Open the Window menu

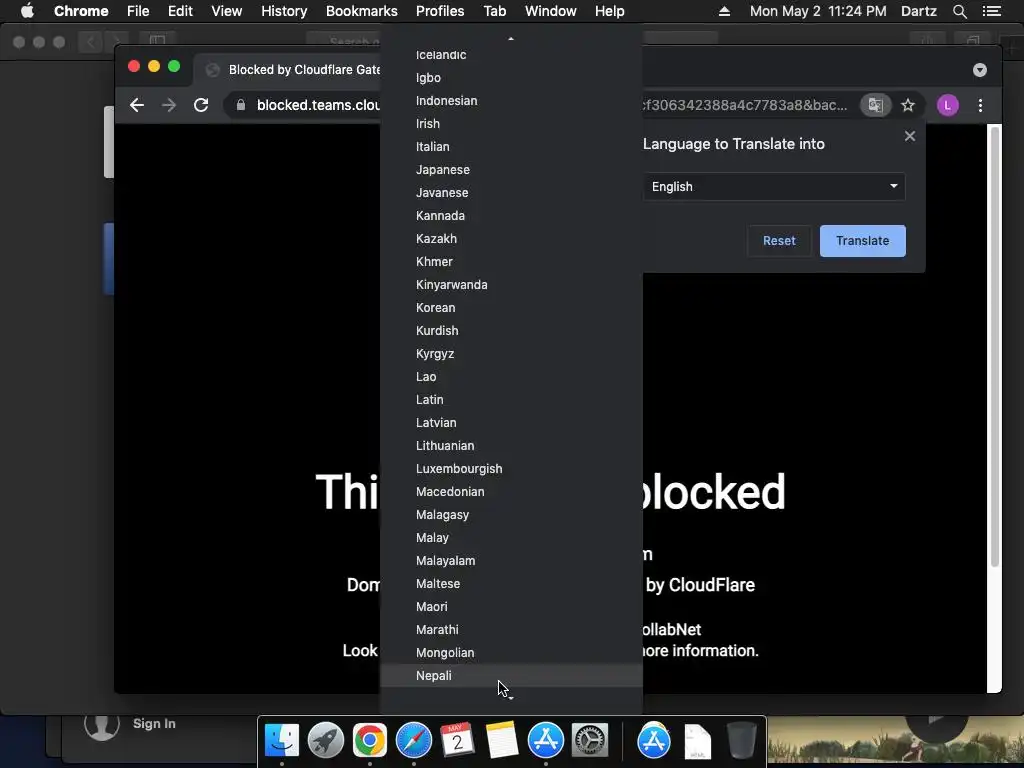[x=551, y=11]
